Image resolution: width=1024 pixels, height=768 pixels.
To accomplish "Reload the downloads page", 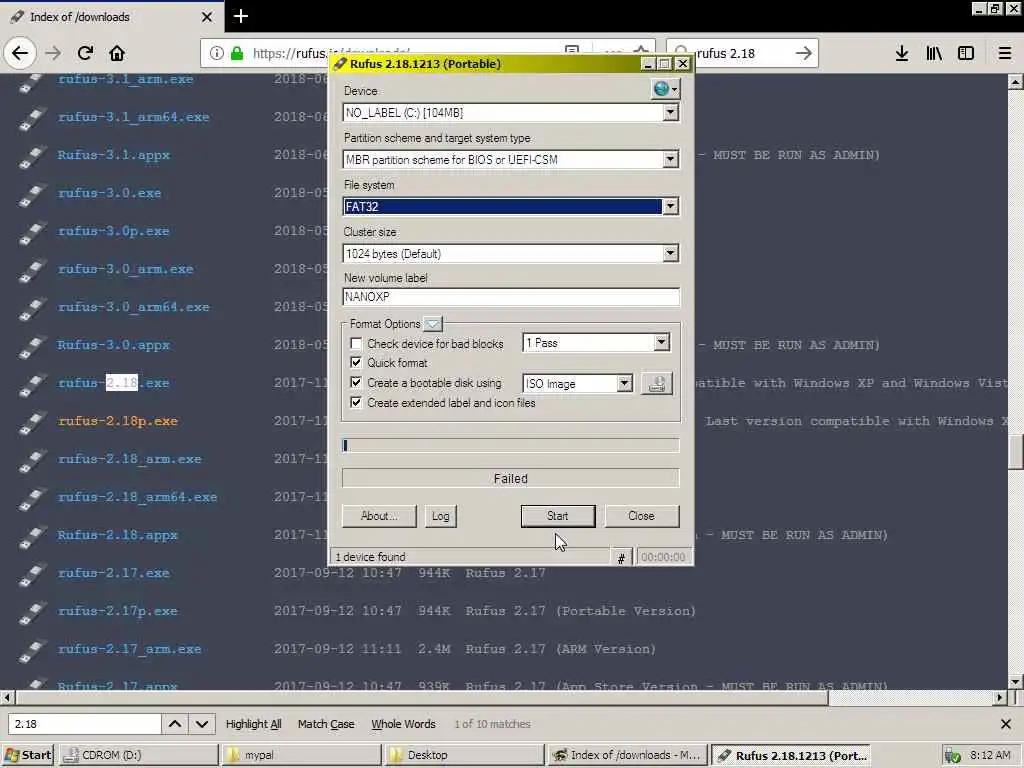I will [x=85, y=53].
